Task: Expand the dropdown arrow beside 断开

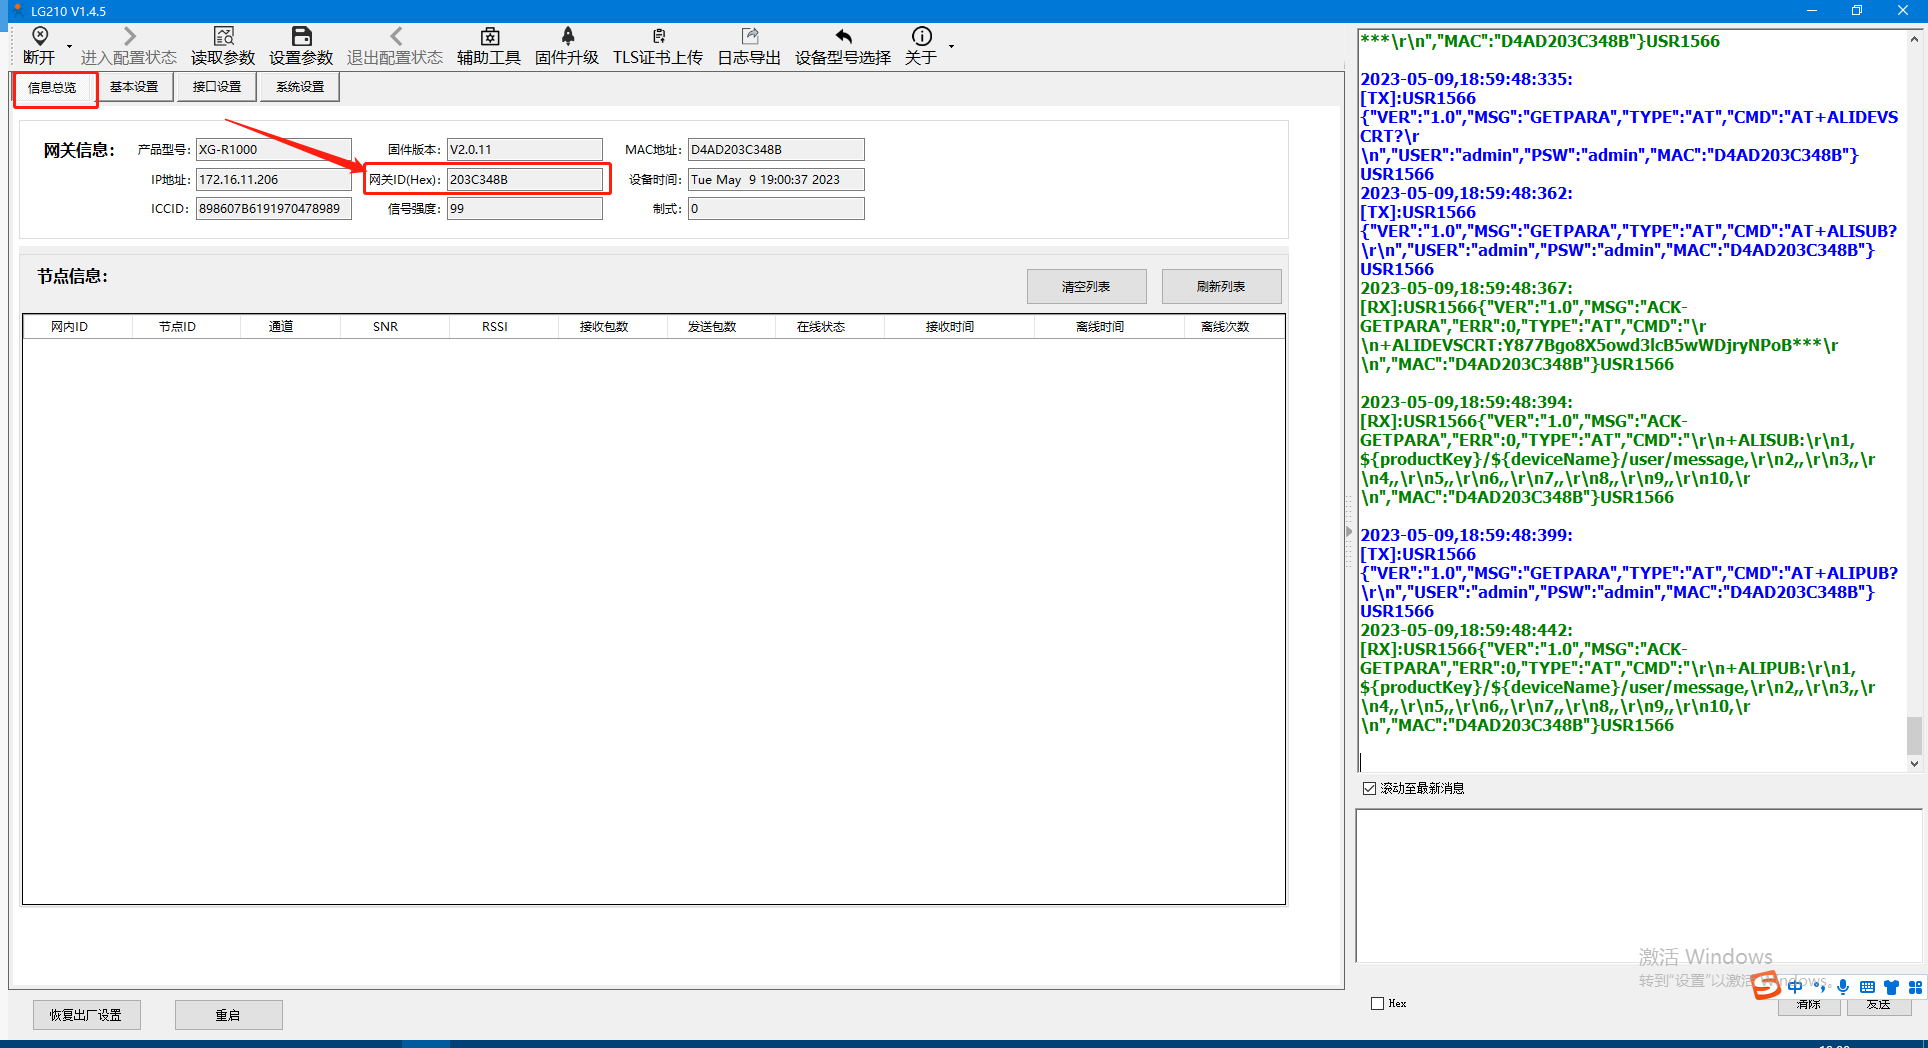Action: click(x=69, y=47)
